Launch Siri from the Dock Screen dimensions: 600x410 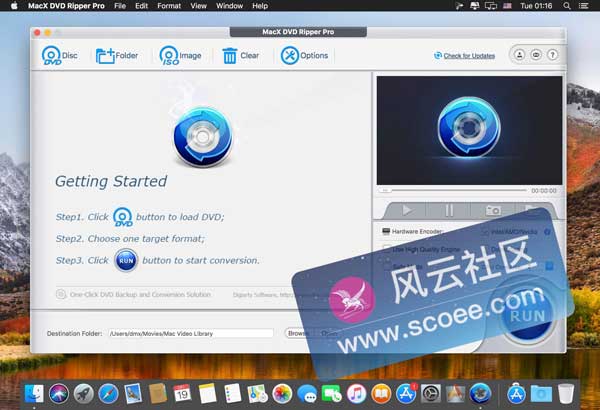pos(59,394)
